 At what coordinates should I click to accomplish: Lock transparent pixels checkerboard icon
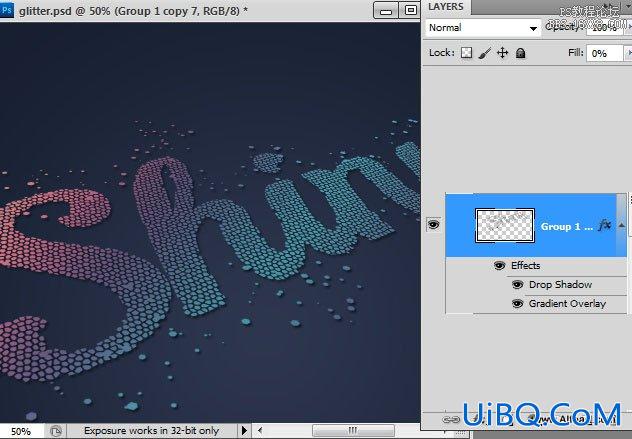(466, 53)
